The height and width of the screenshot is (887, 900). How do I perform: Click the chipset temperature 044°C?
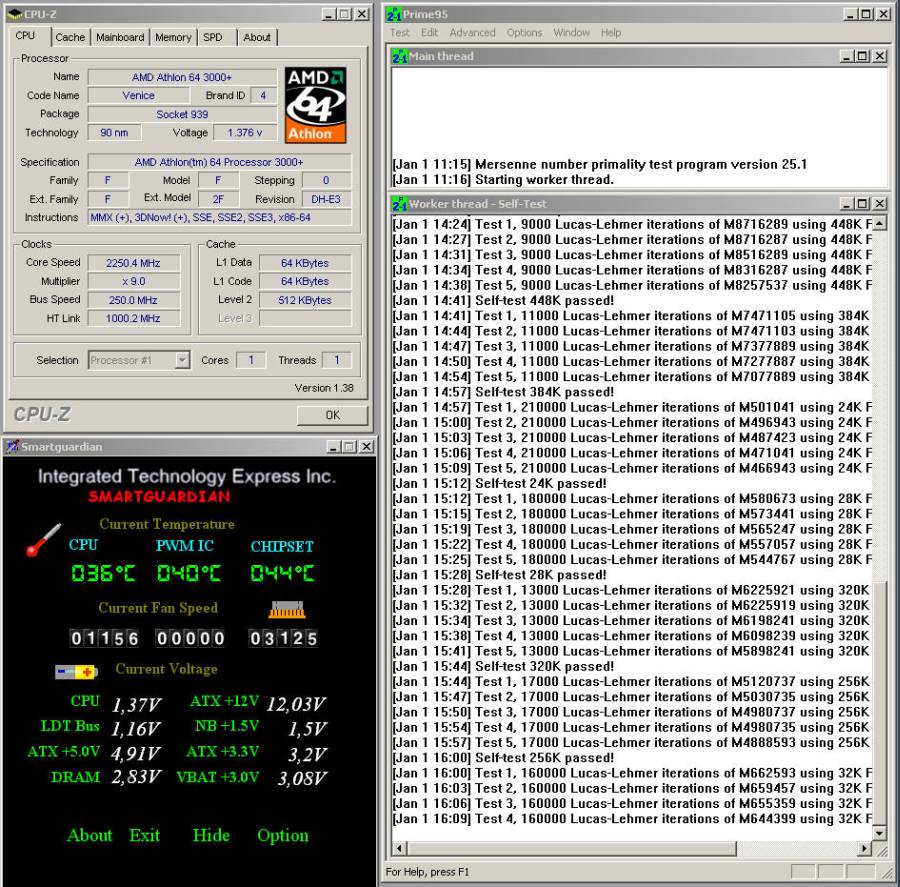(282, 573)
